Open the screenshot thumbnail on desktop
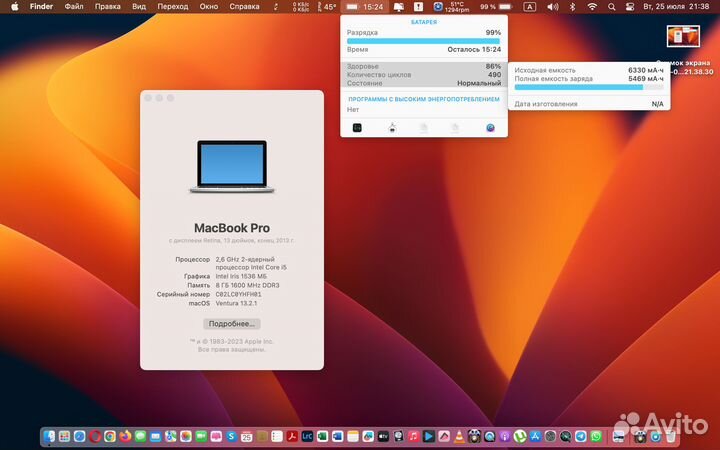The height and width of the screenshot is (450, 720). click(x=683, y=36)
